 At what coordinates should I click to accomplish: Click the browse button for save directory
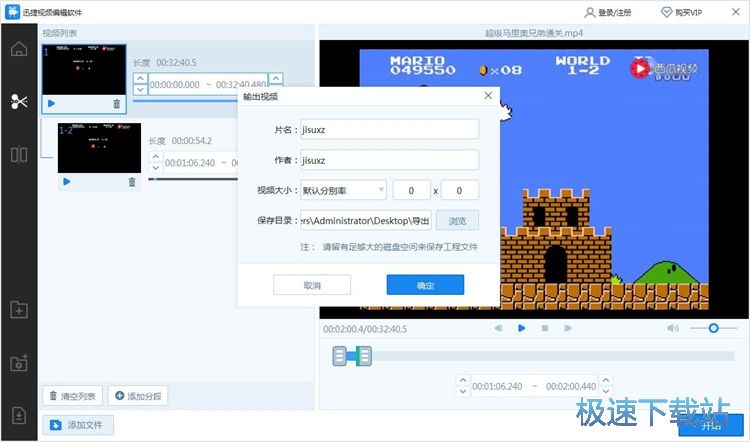point(457,221)
